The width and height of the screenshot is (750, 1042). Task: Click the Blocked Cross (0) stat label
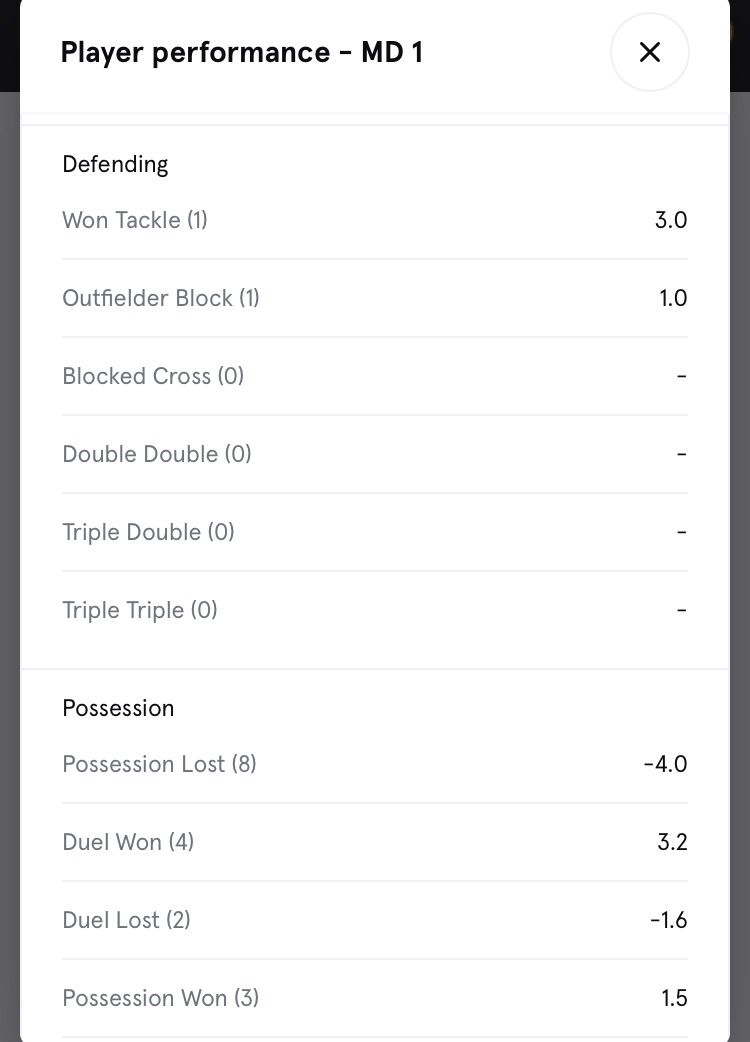click(x=153, y=376)
